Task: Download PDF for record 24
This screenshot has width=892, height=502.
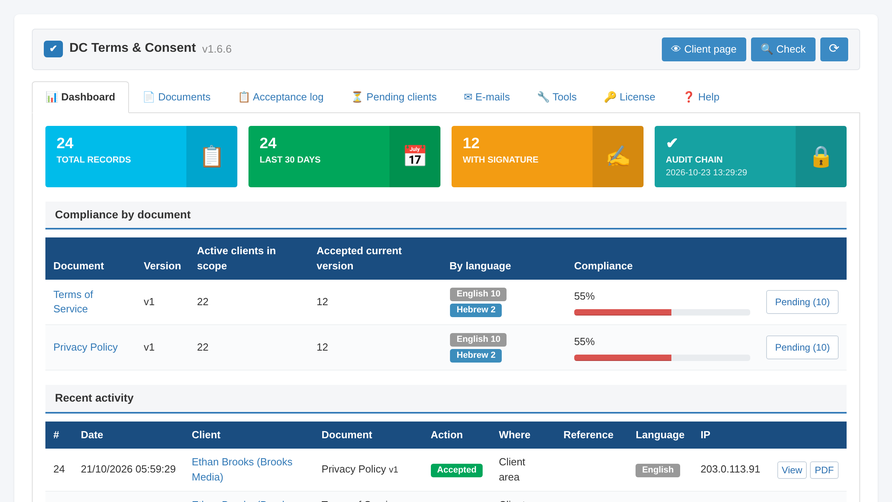Action: 824,470
